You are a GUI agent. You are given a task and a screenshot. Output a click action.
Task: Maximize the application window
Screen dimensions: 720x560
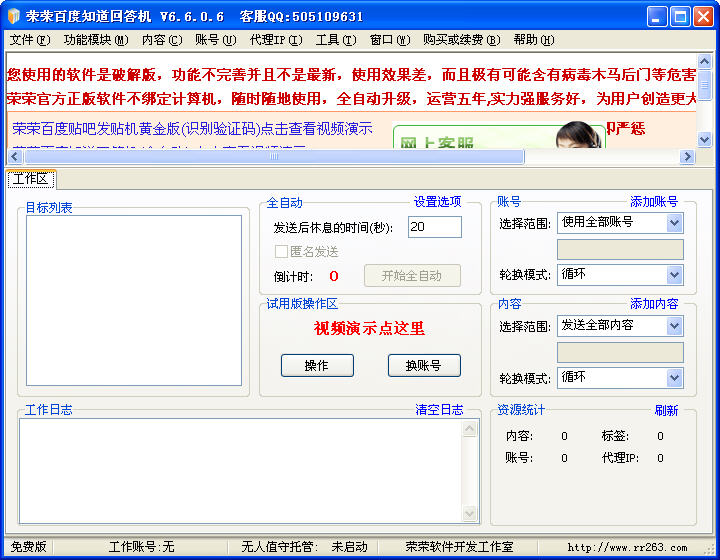[x=680, y=17]
